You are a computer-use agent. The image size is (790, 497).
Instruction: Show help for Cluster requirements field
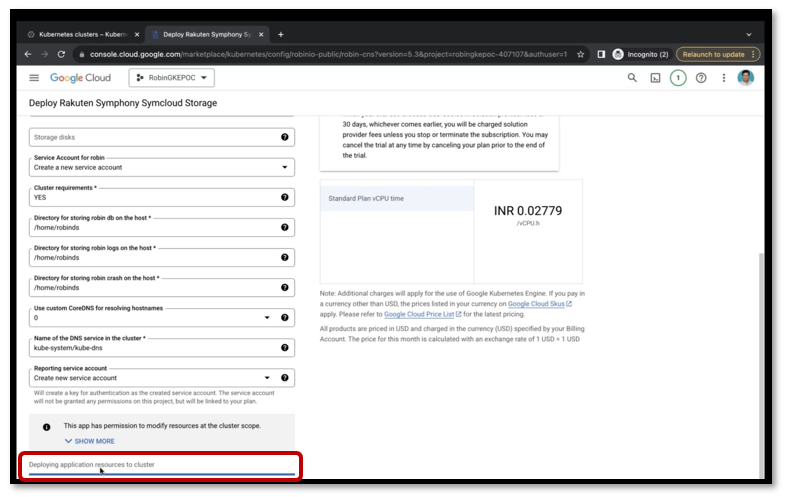click(x=285, y=198)
